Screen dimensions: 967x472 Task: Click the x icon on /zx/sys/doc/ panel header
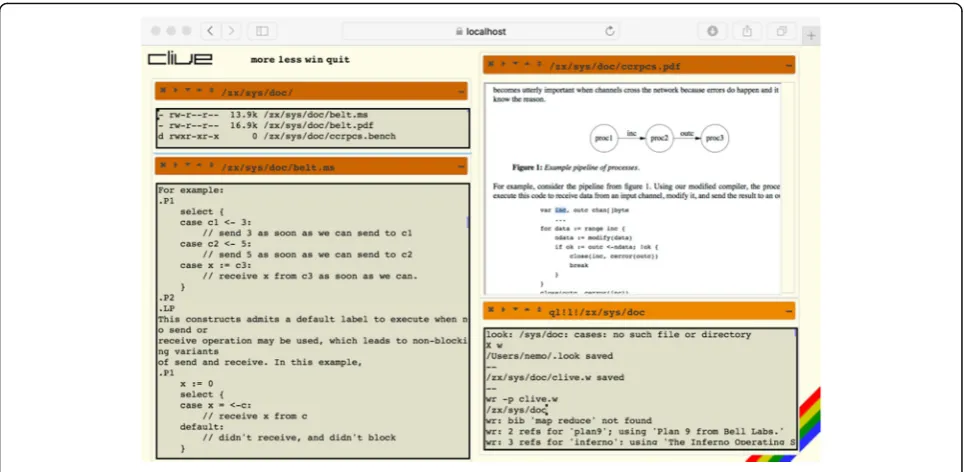[163, 91]
